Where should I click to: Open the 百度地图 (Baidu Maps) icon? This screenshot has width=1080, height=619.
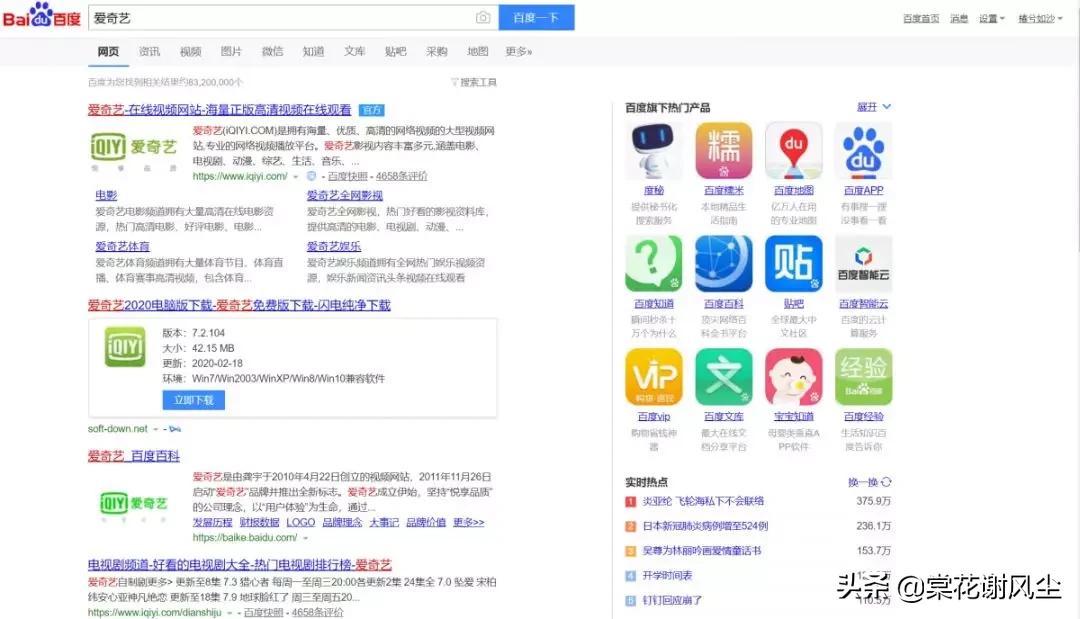tap(793, 151)
